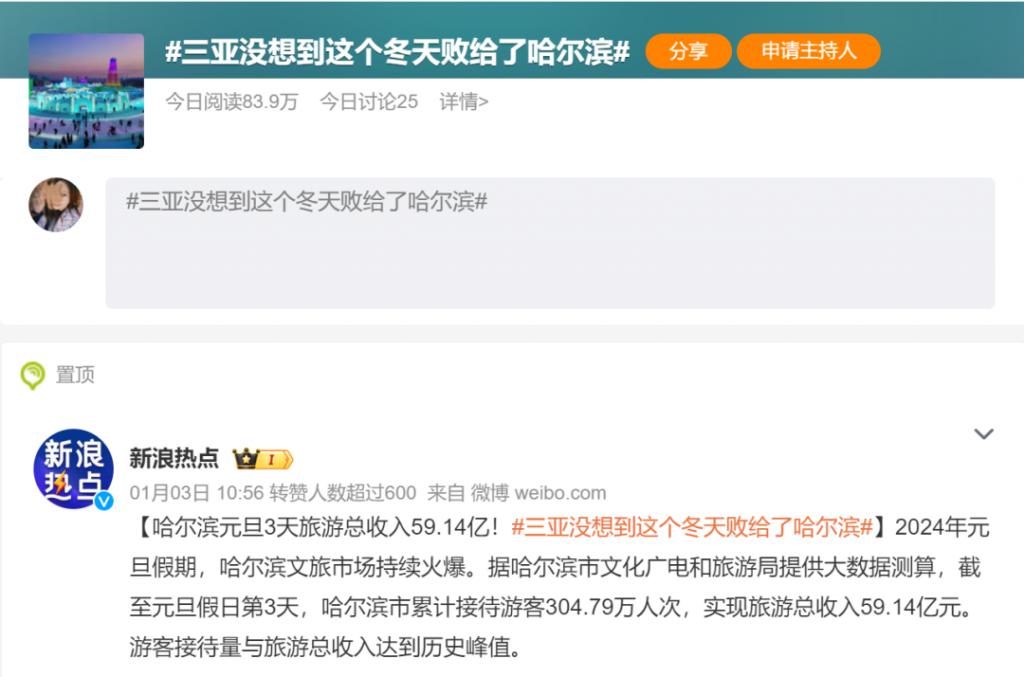
Task: Click the 今日讨论25 discussion count
Action: click(369, 101)
